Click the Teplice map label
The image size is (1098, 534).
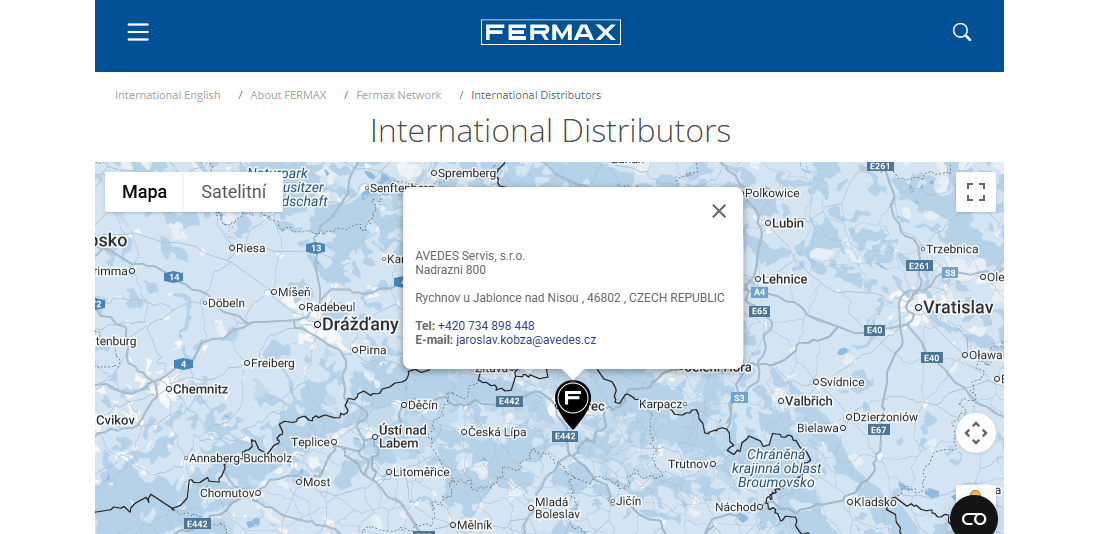tap(310, 442)
